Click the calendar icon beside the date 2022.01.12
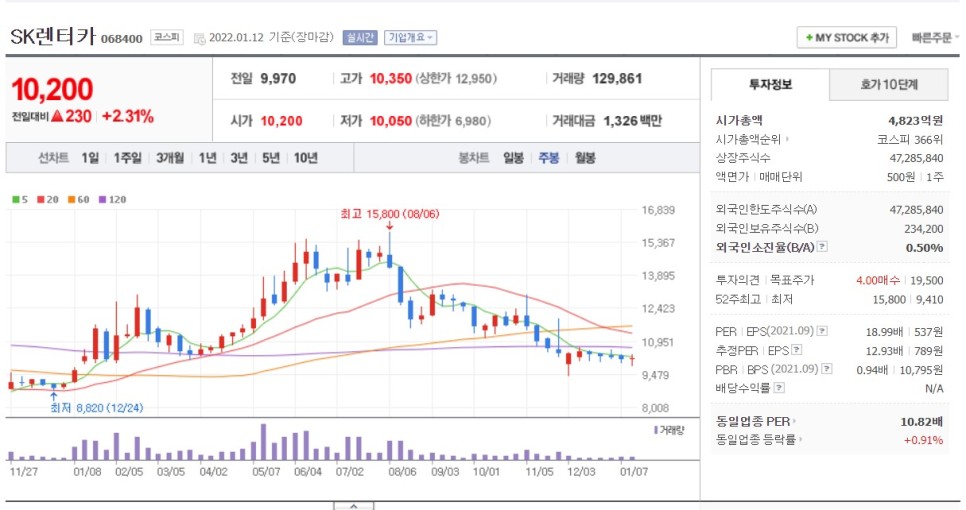This screenshot has width=966, height=510. pos(199,38)
